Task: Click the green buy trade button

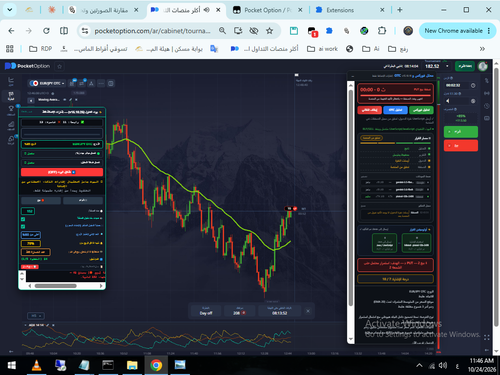Action: click(461, 132)
